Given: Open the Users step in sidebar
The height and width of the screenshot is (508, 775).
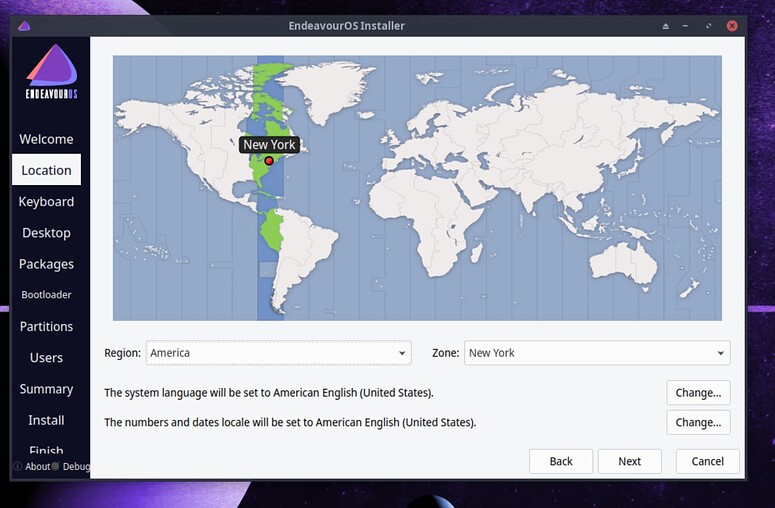Looking at the screenshot, I should [x=46, y=358].
